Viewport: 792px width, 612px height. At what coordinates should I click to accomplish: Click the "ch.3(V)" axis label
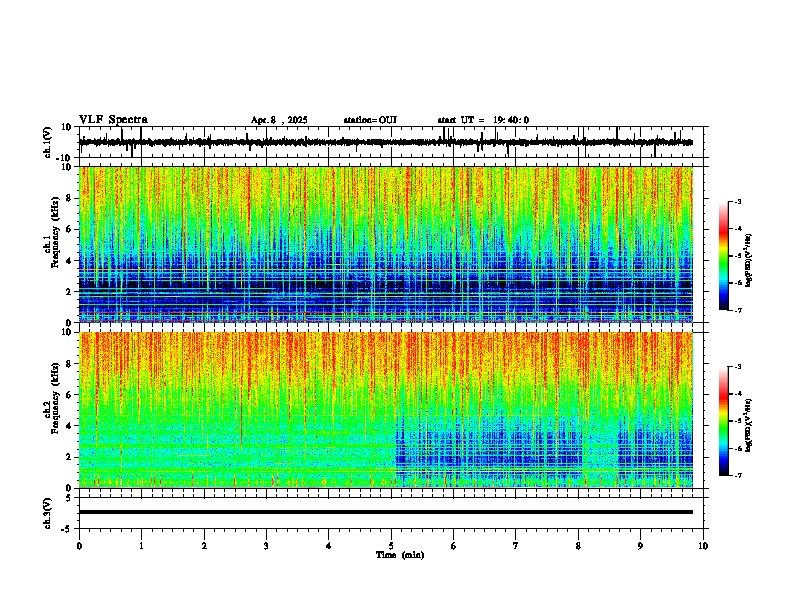48,513
